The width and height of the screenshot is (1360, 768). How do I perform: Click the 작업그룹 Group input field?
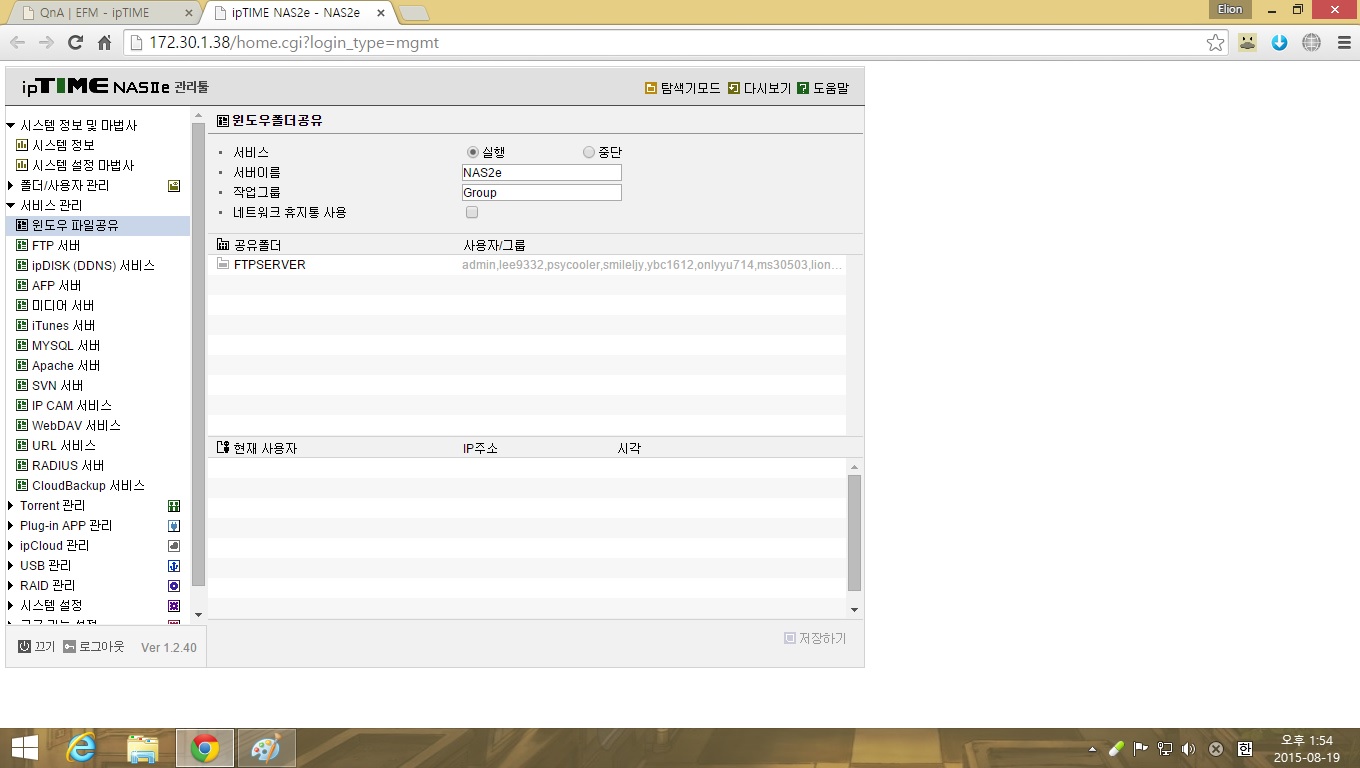click(x=542, y=193)
